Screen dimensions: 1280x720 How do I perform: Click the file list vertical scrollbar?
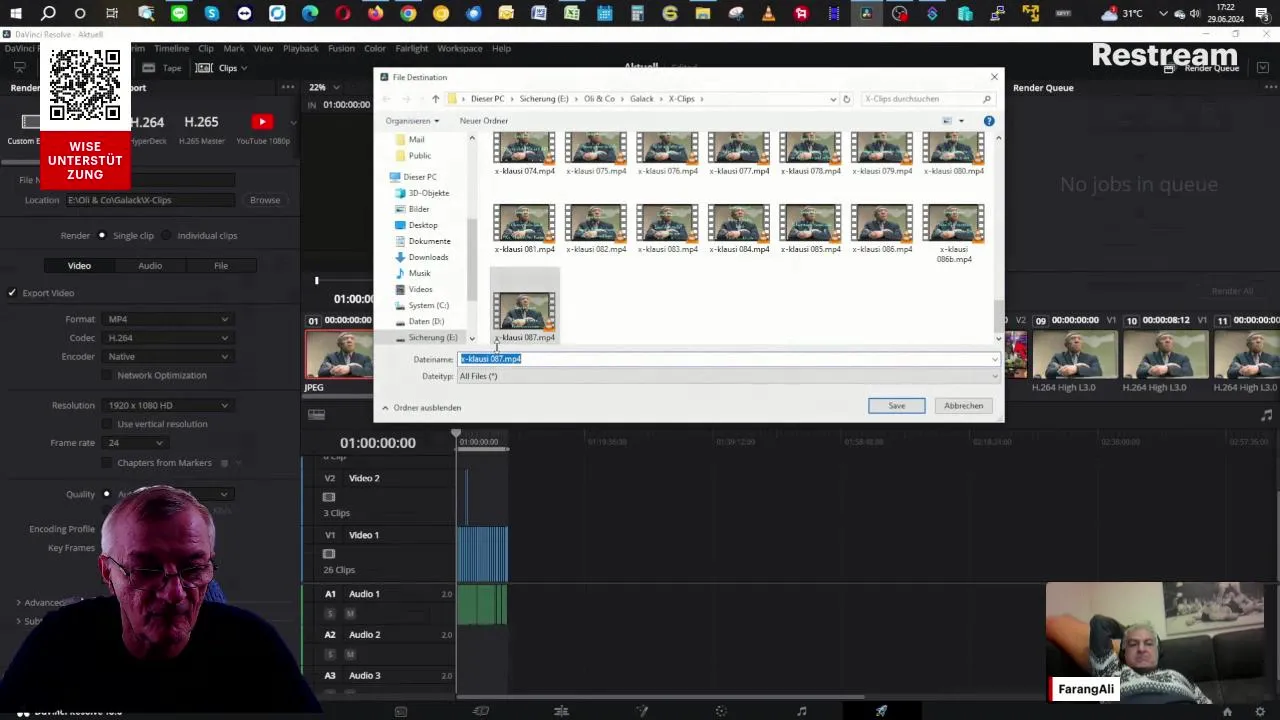(998, 315)
